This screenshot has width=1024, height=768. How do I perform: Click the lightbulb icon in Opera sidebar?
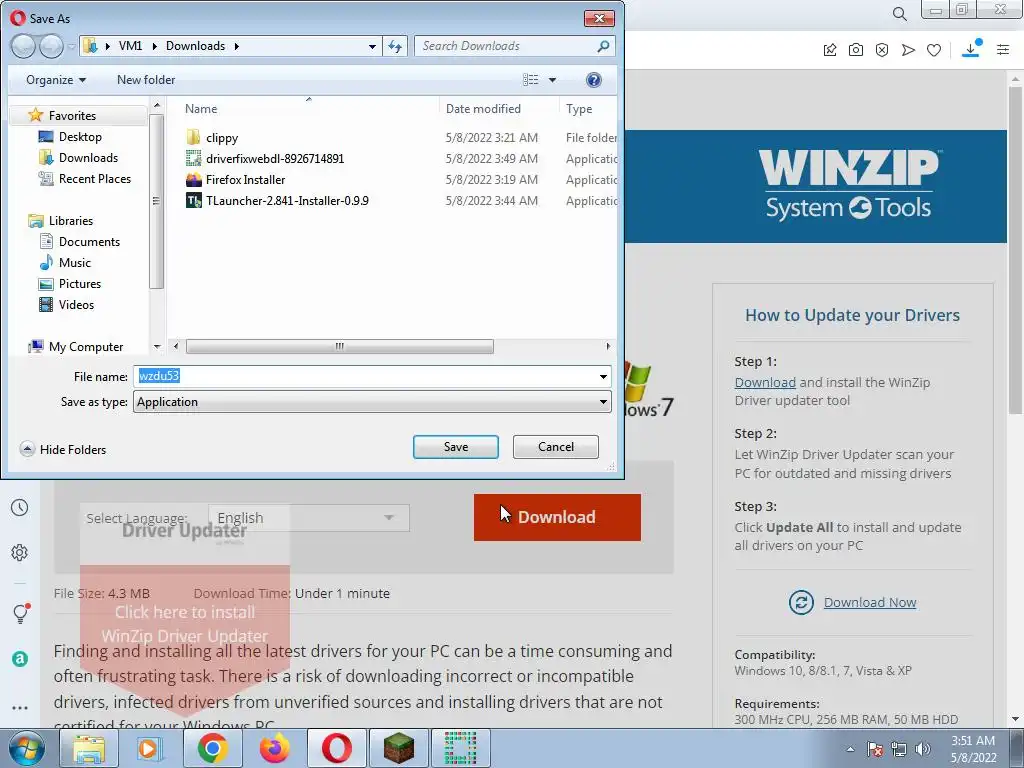pyautogui.click(x=21, y=613)
